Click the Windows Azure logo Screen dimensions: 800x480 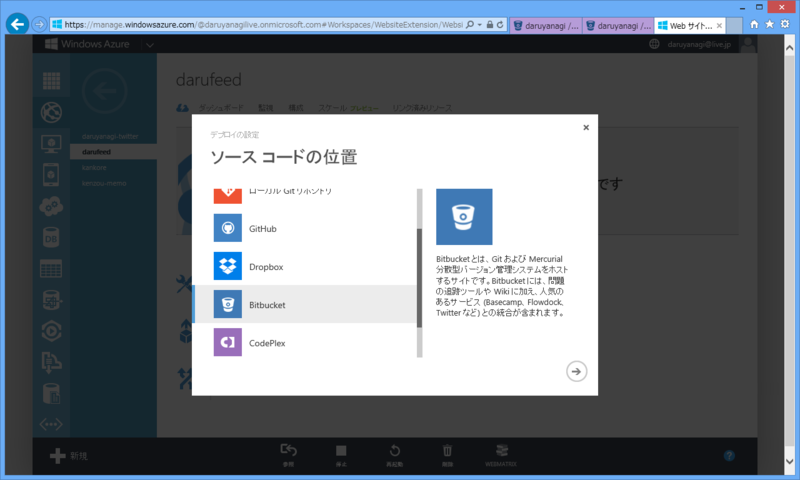point(87,44)
